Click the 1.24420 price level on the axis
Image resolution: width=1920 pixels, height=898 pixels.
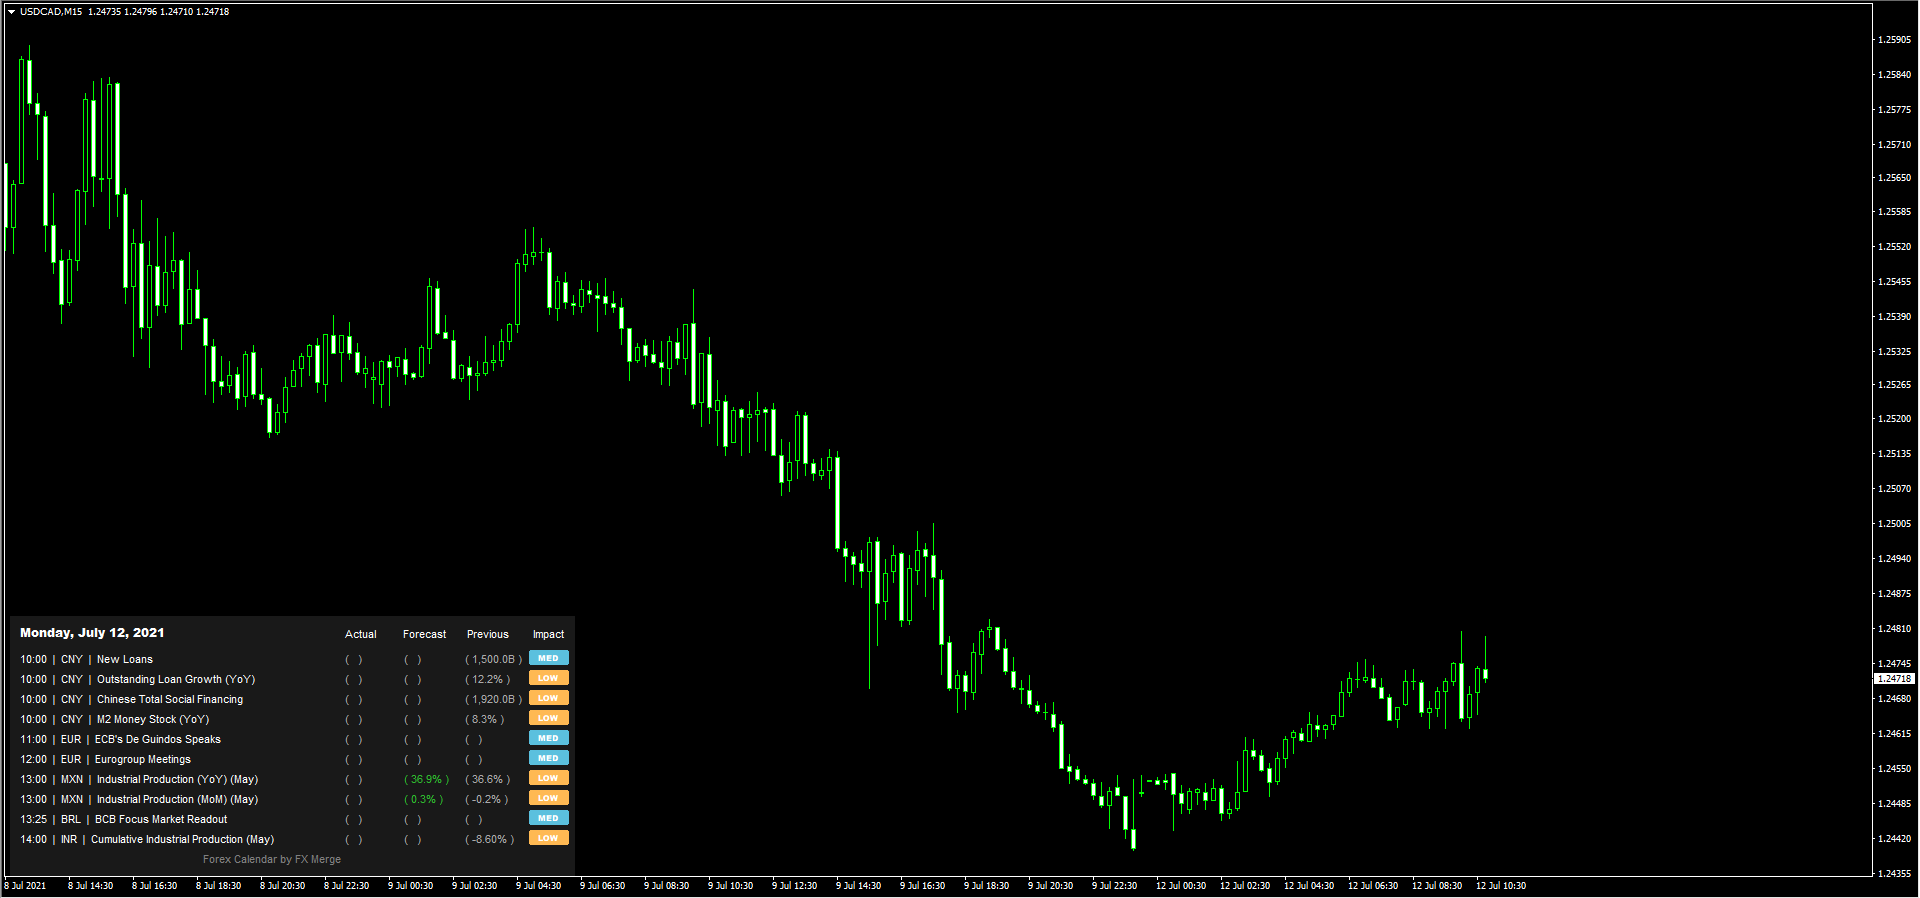pyautogui.click(x=1895, y=839)
